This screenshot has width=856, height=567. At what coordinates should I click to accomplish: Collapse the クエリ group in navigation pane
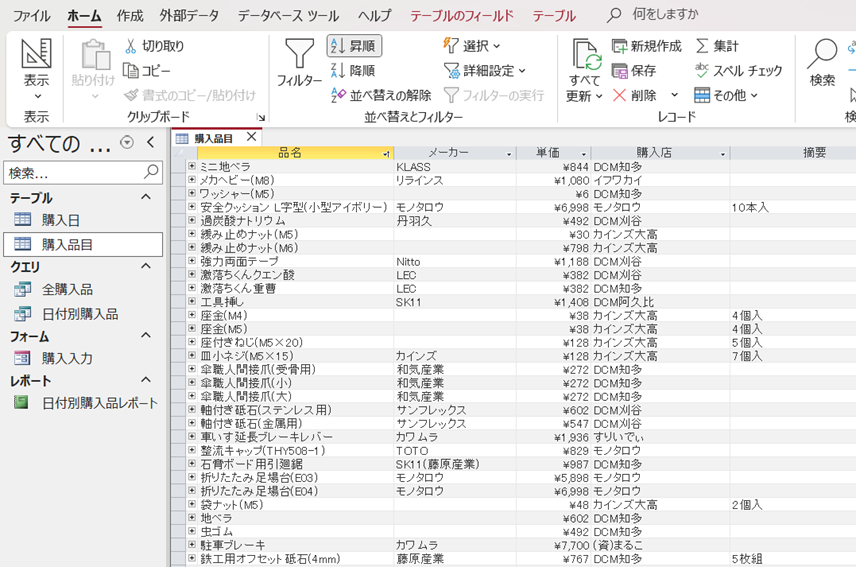pos(145,266)
